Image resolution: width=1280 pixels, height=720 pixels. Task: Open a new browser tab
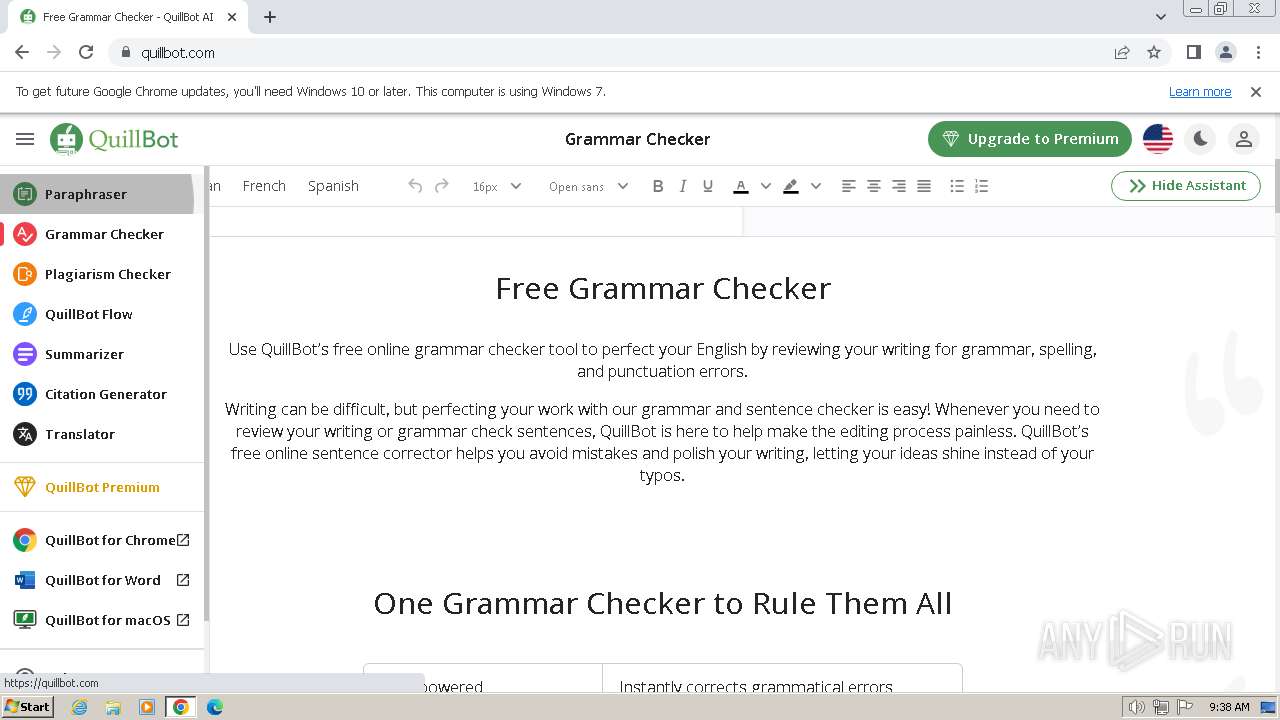click(x=270, y=16)
